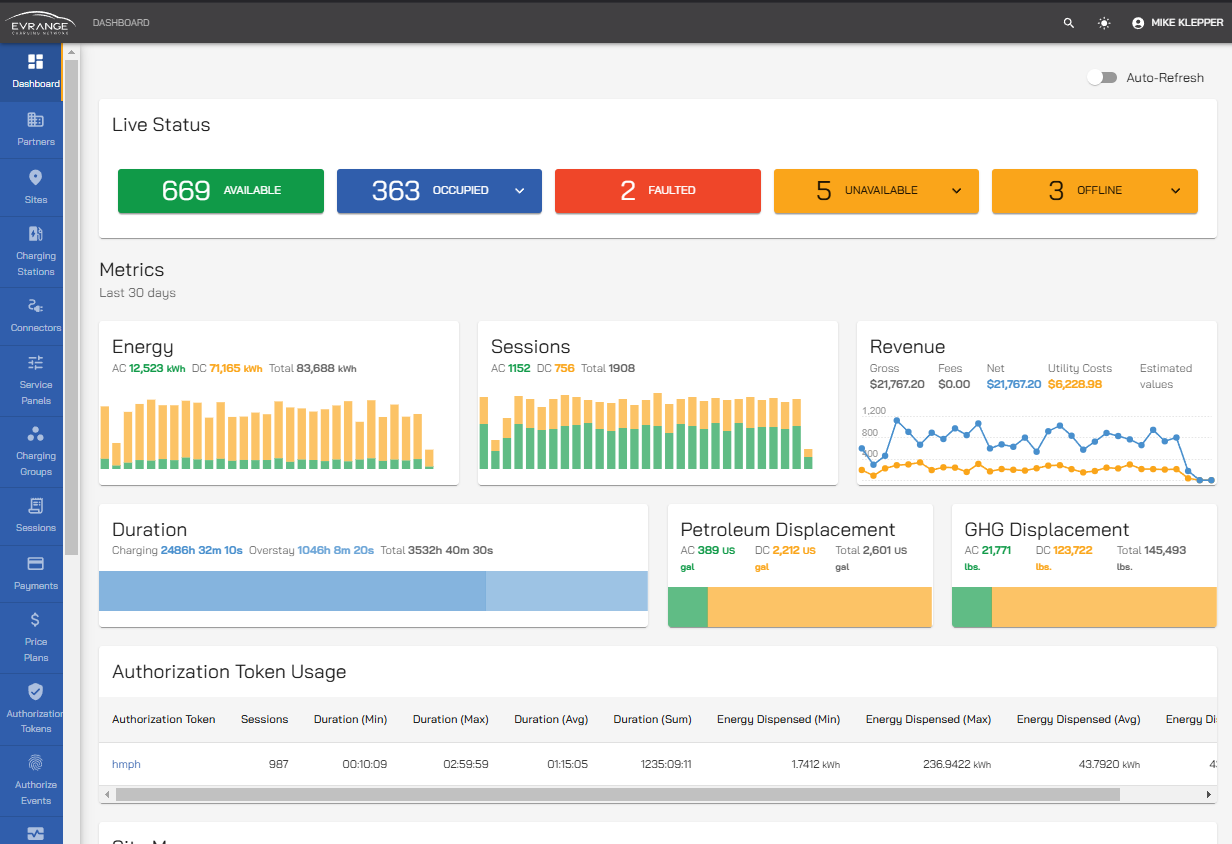Open the hmph authorization token link
Viewport: 1232px width, 844px height.
(x=126, y=764)
